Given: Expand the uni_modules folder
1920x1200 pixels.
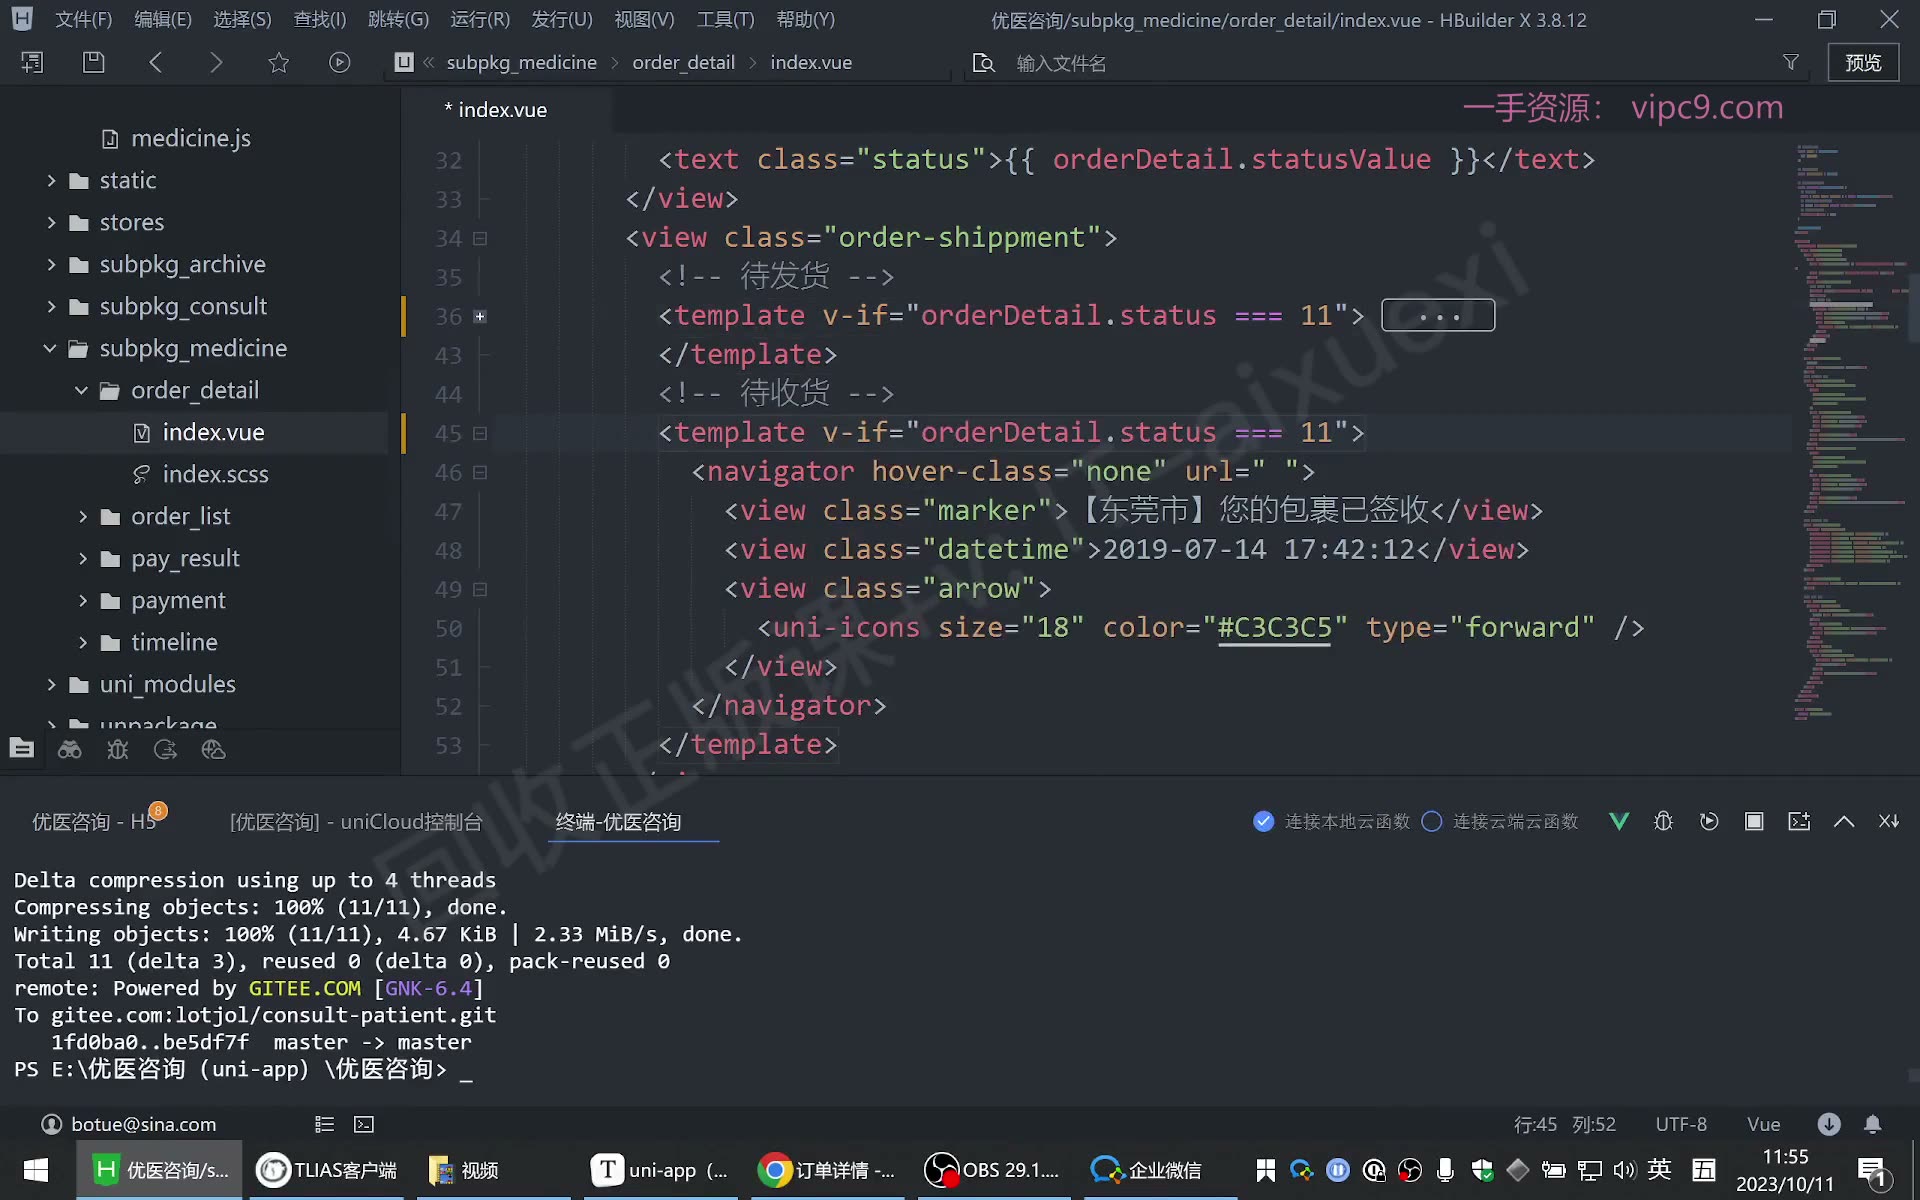Looking at the screenshot, I should coord(51,684).
